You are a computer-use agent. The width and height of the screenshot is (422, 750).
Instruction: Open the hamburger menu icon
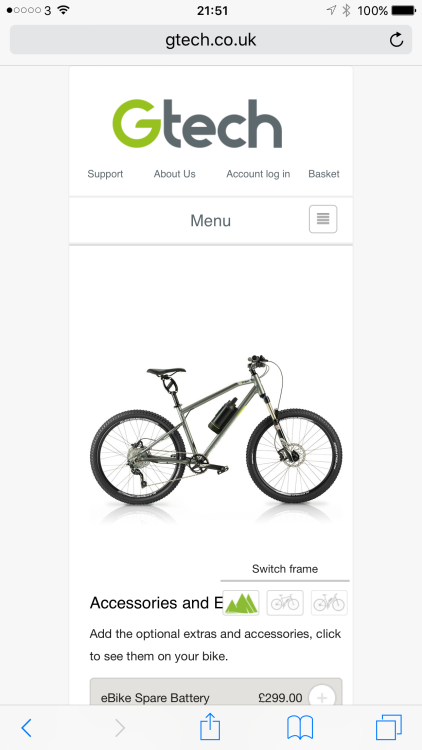pyautogui.click(x=323, y=219)
